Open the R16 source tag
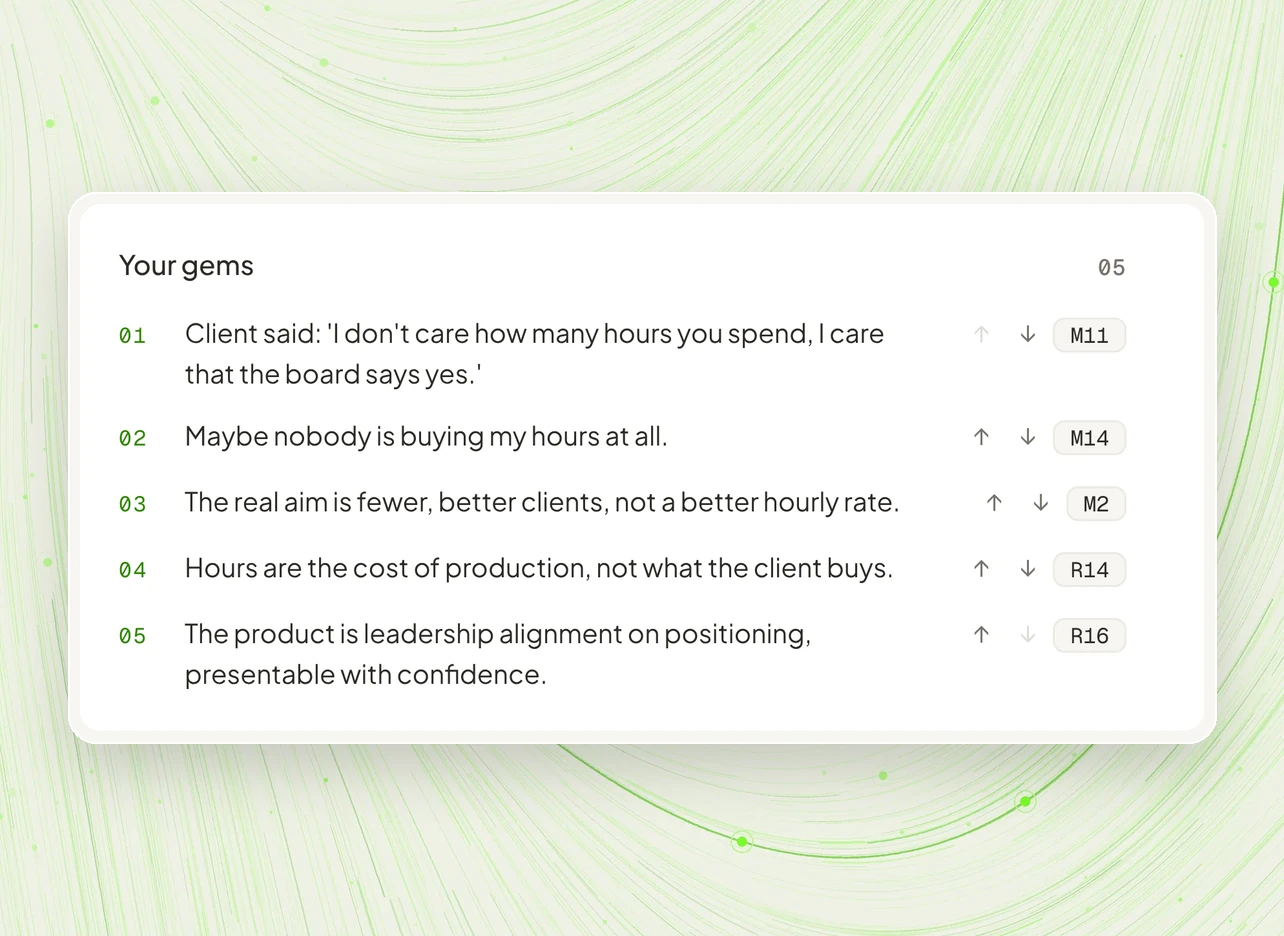This screenshot has height=936, width=1284. pos(1089,636)
